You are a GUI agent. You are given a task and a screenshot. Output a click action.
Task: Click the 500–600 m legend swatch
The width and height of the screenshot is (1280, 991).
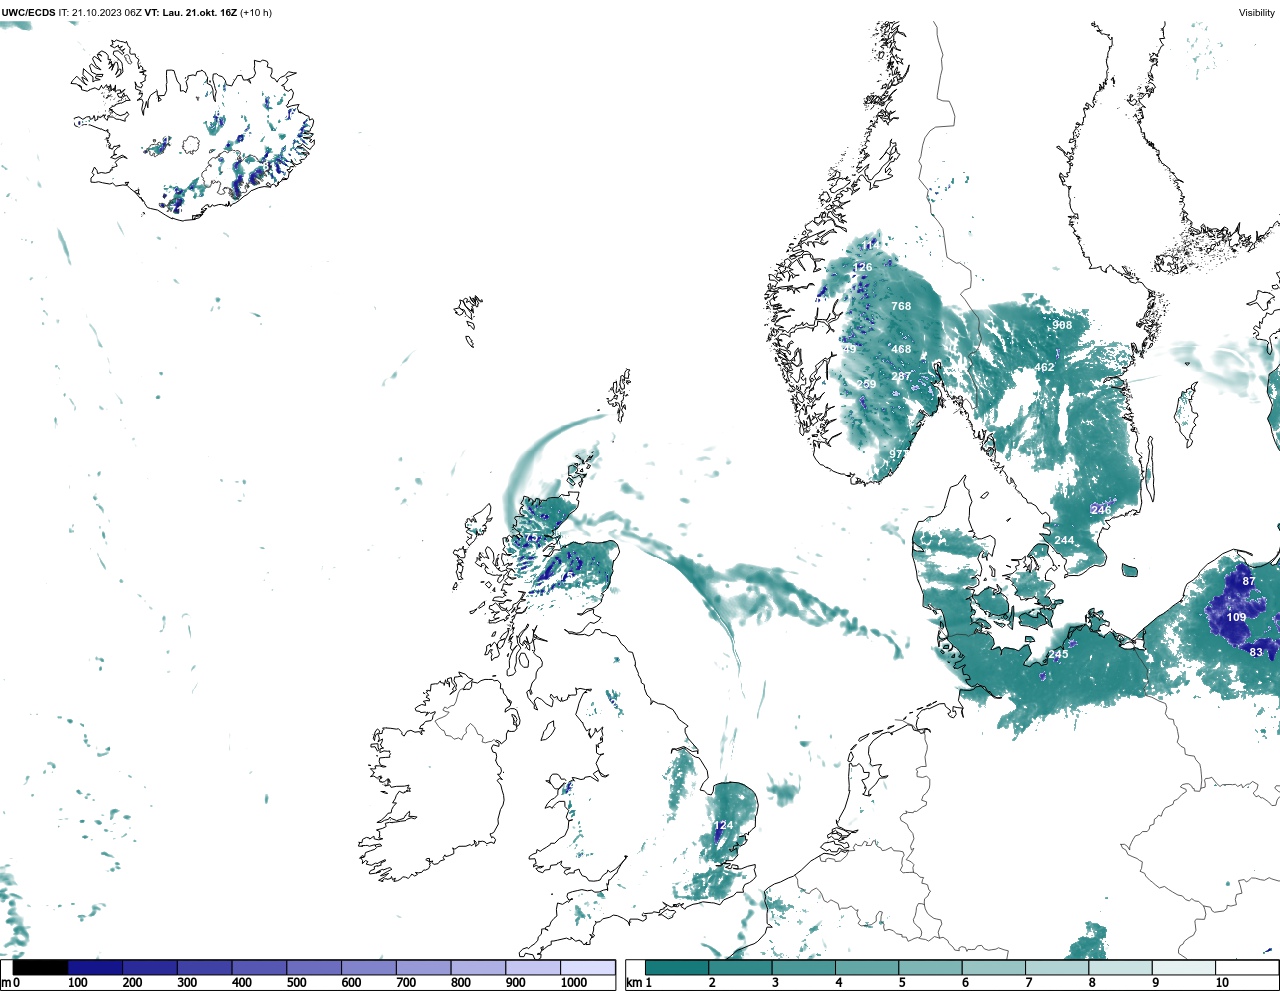[314, 967]
